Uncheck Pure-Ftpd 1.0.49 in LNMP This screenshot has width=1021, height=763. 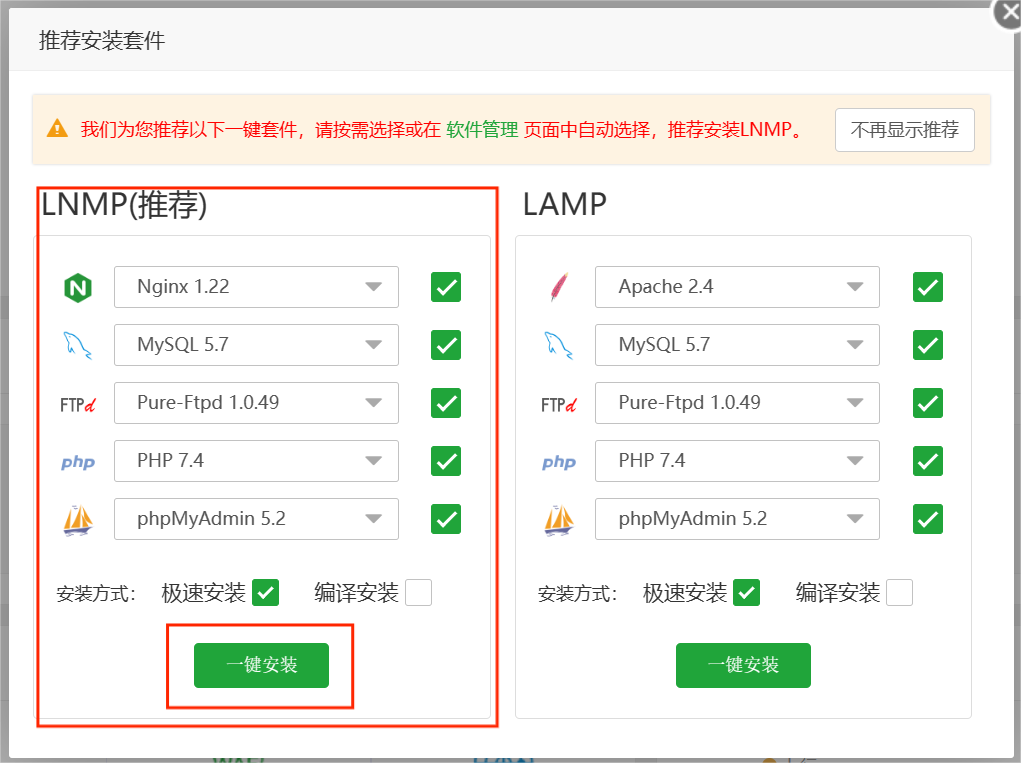pyautogui.click(x=446, y=403)
